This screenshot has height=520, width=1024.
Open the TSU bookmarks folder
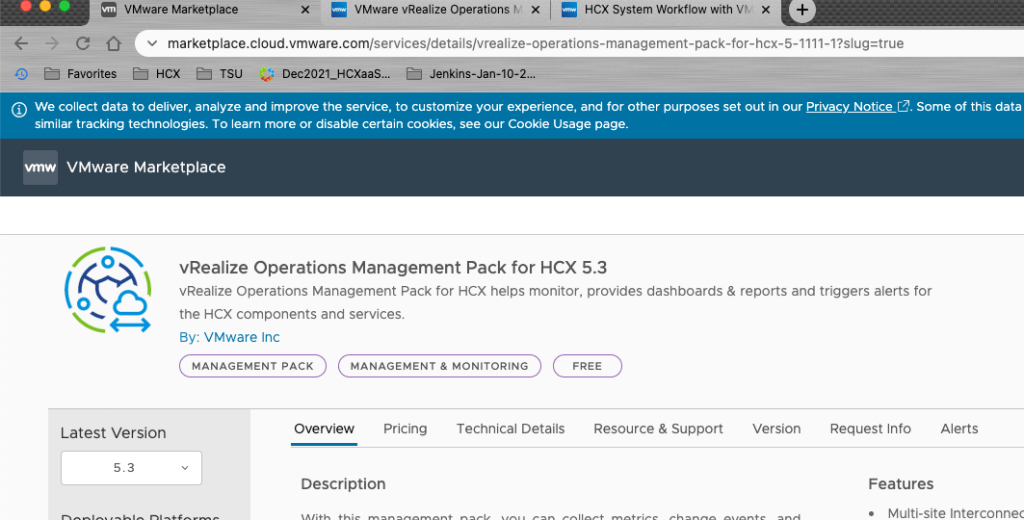tap(220, 74)
